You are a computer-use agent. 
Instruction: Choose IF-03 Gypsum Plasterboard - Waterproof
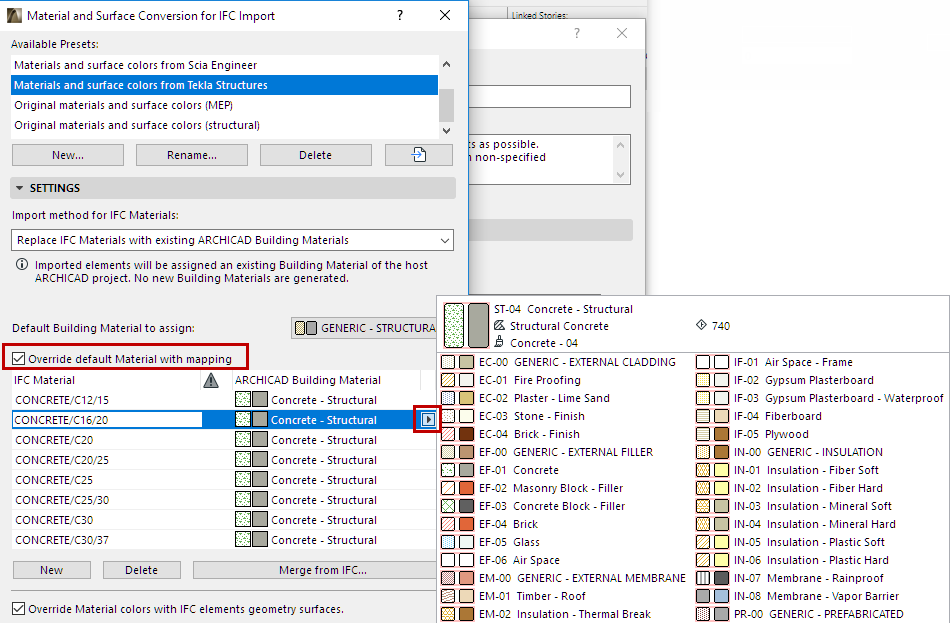pyautogui.click(x=820, y=398)
